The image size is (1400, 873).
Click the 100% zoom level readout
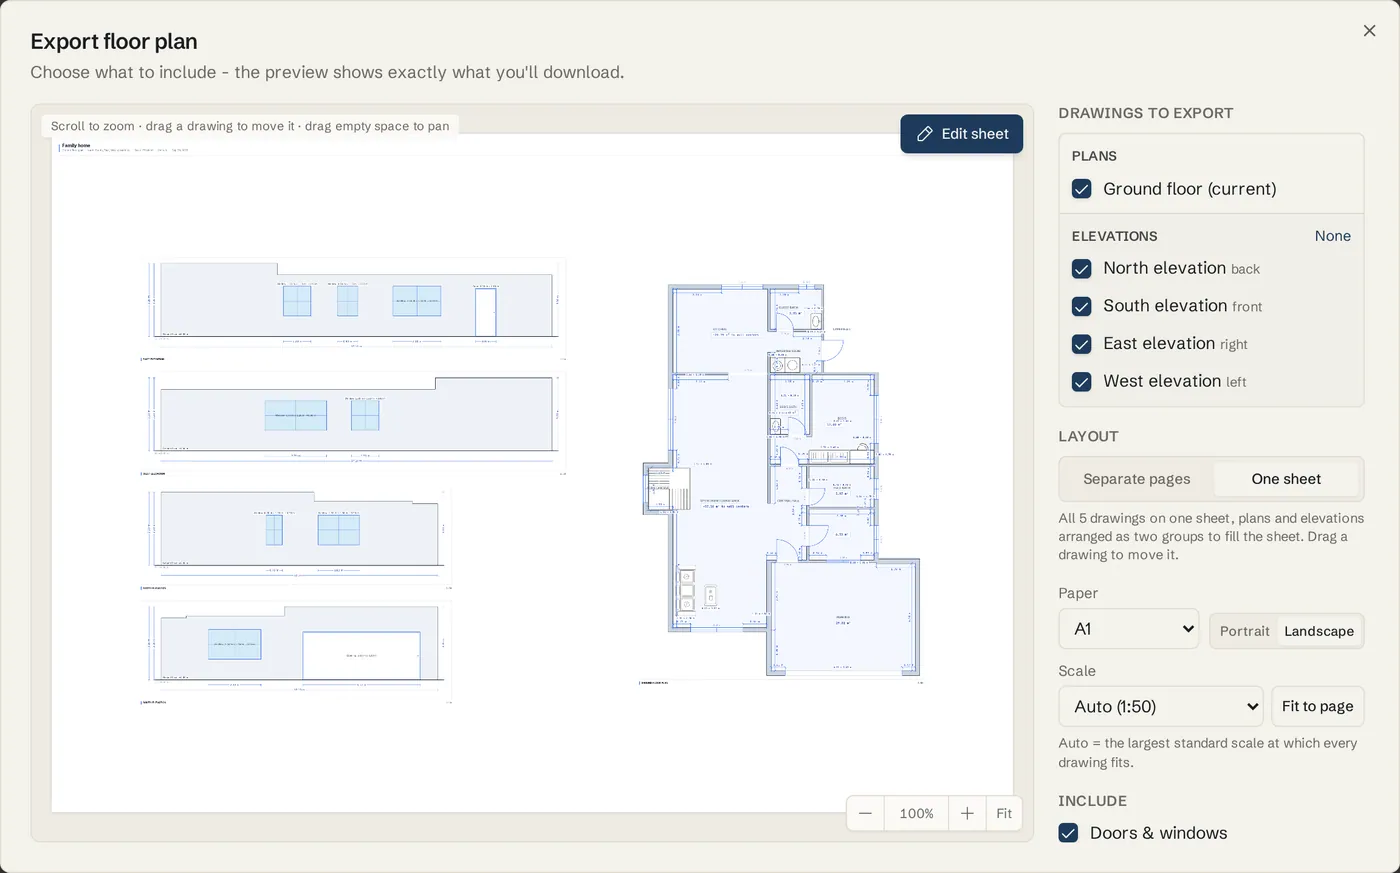[916, 814]
